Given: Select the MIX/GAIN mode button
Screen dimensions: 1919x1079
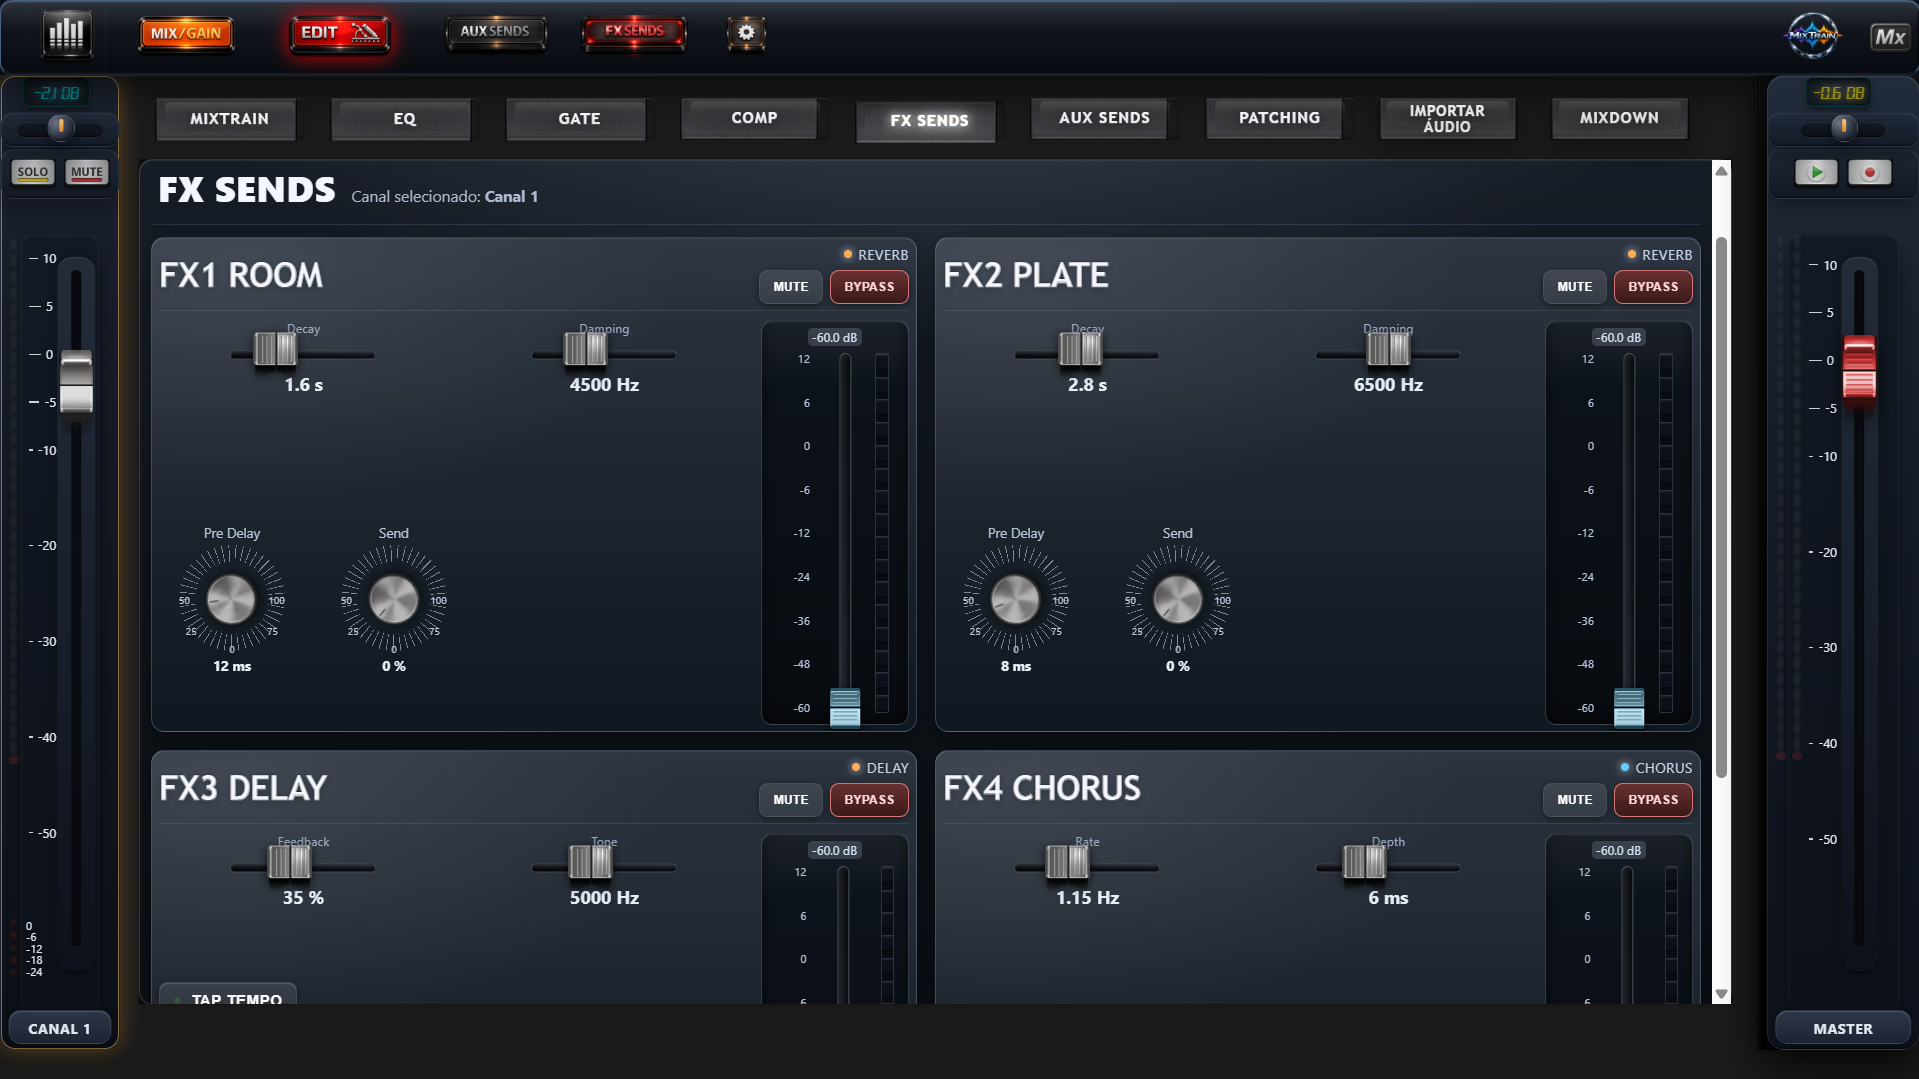Looking at the screenshot, I should [186, 33].
